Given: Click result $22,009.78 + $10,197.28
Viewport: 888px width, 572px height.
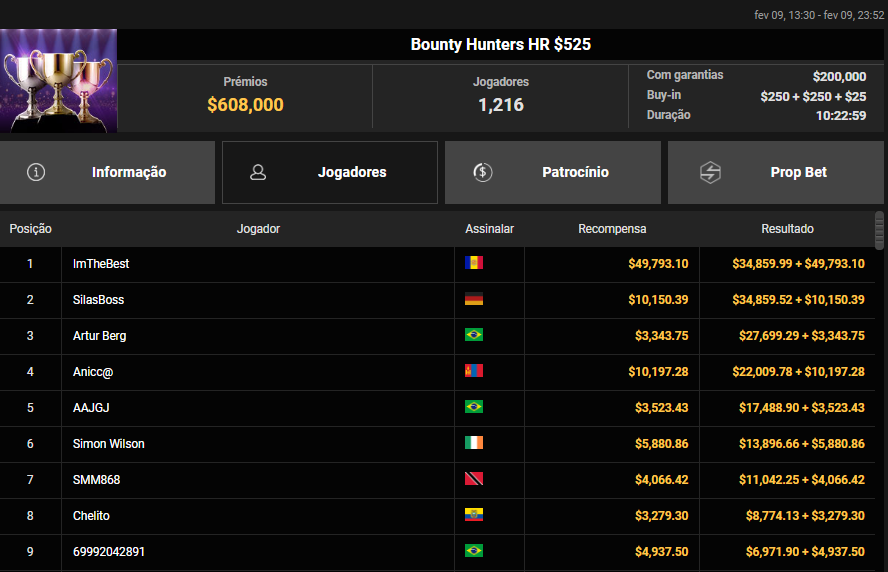Looking at the screenshot, I should [799, 372].
